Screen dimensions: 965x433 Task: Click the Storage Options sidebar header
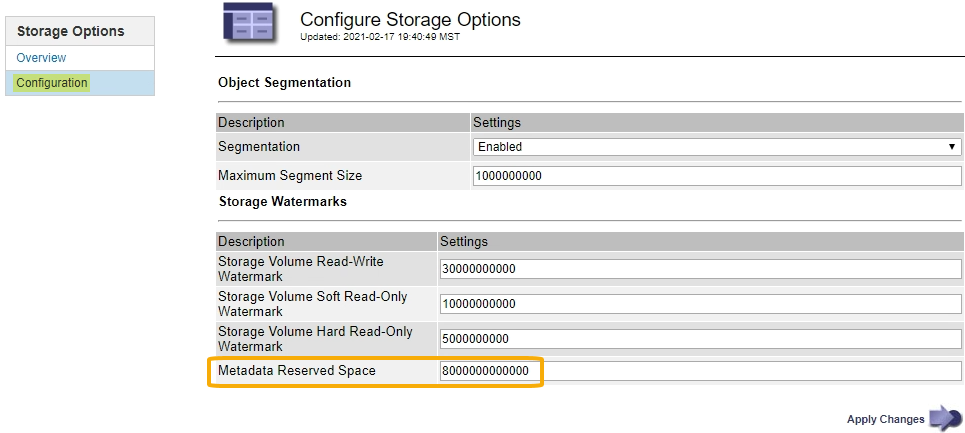point(70,31)
